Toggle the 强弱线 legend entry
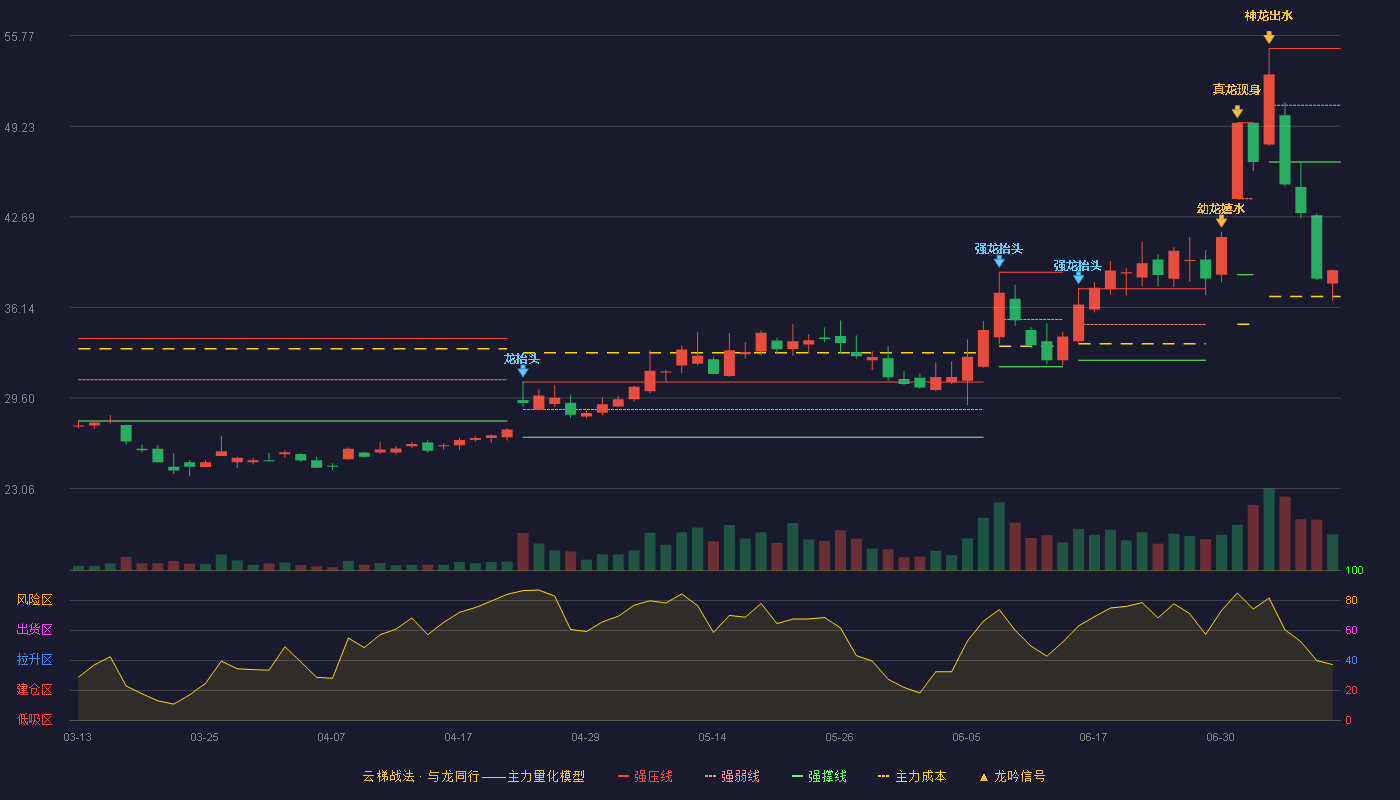Image resolution: width=1400 pixels, height=800 pixels. coord(732,776)
